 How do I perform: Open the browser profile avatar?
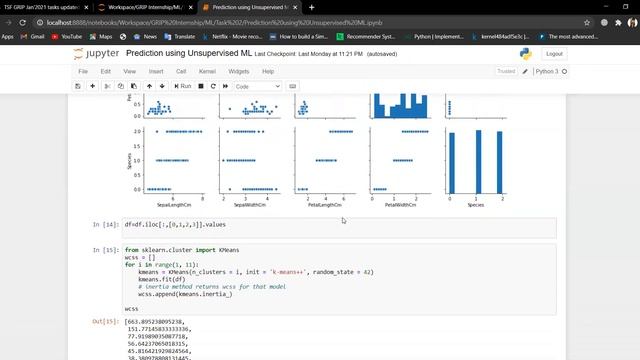coord(632,23)
